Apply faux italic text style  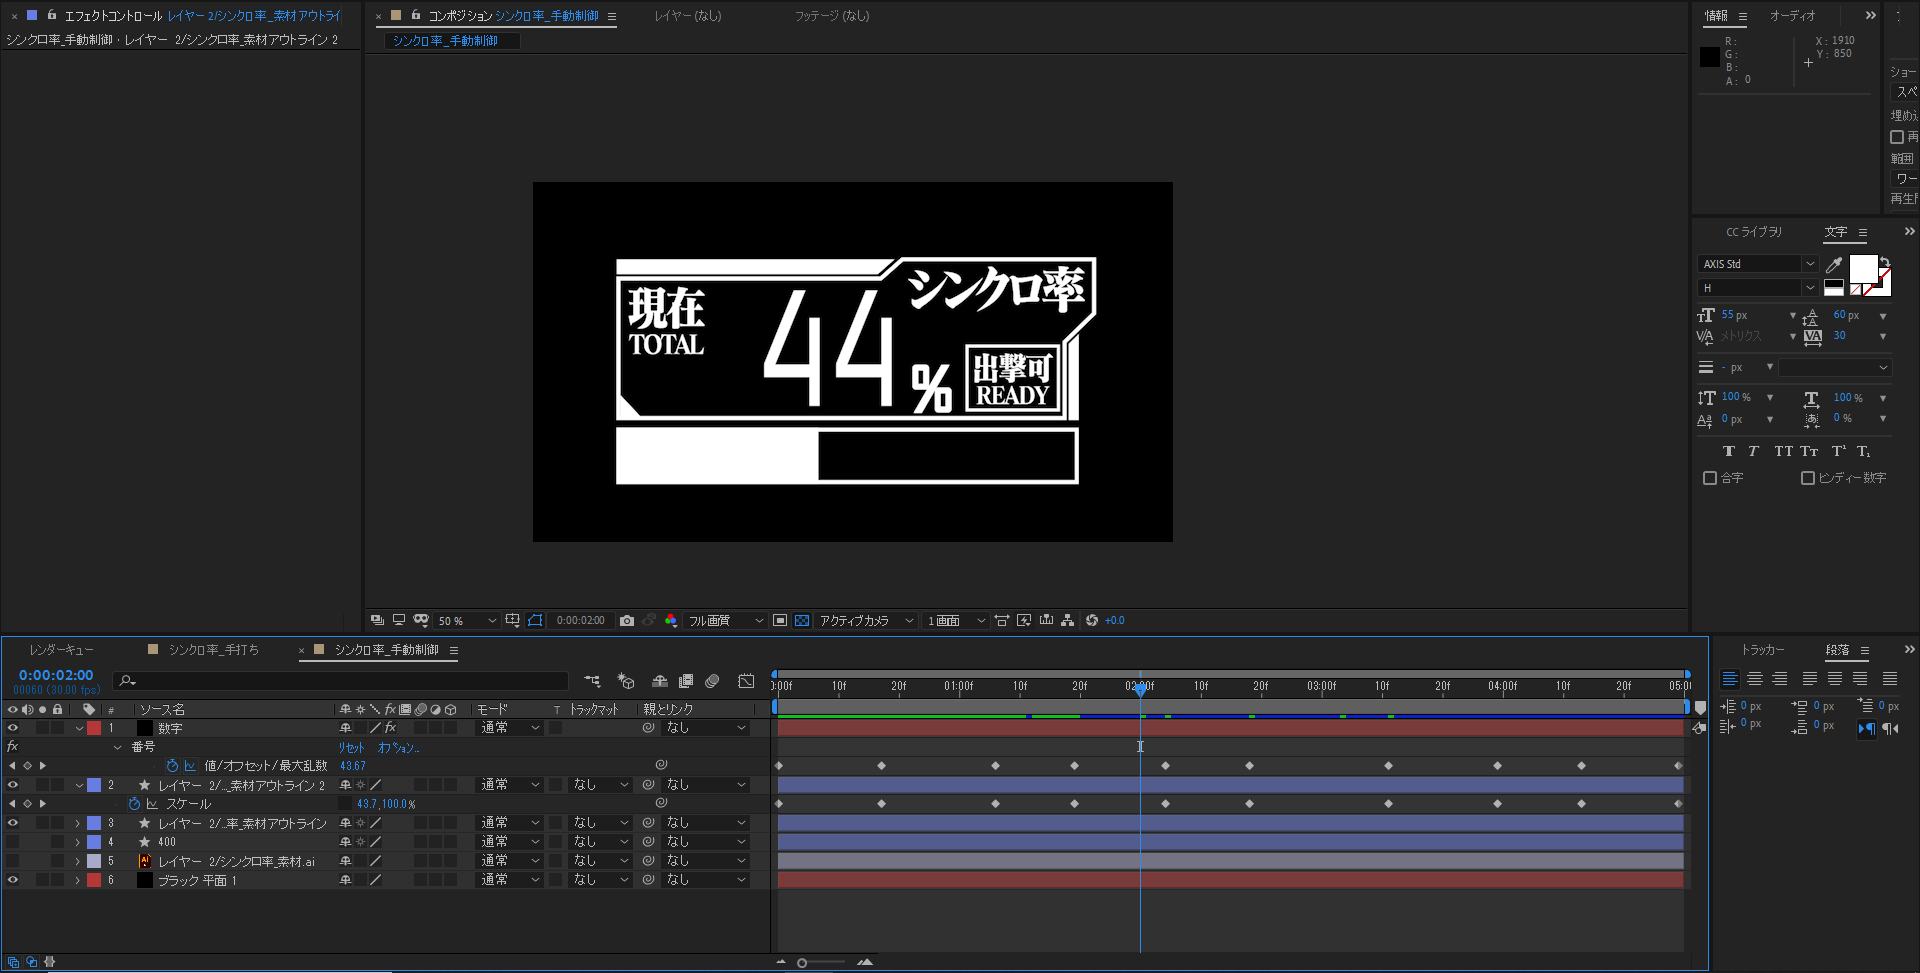tap(1753, 451)
